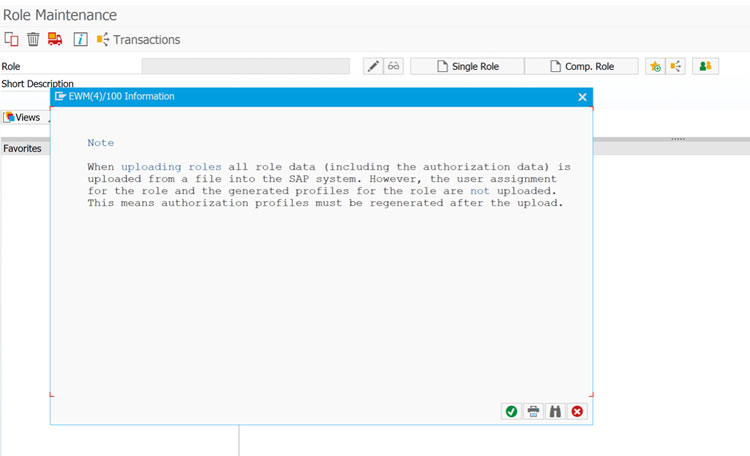
Task: Click the binoculars find icon
Action: click(x=555, y=411)
